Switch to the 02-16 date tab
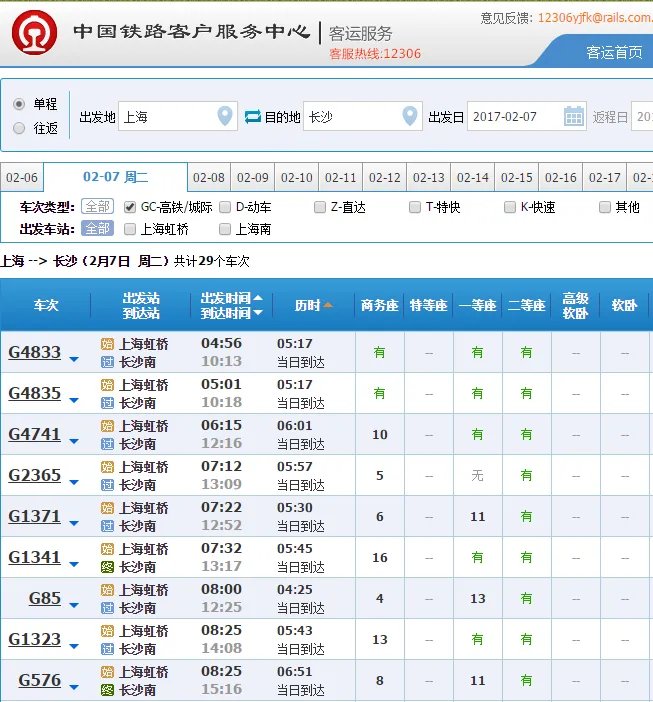The image size is (653, 702). [x=560, y=177]
